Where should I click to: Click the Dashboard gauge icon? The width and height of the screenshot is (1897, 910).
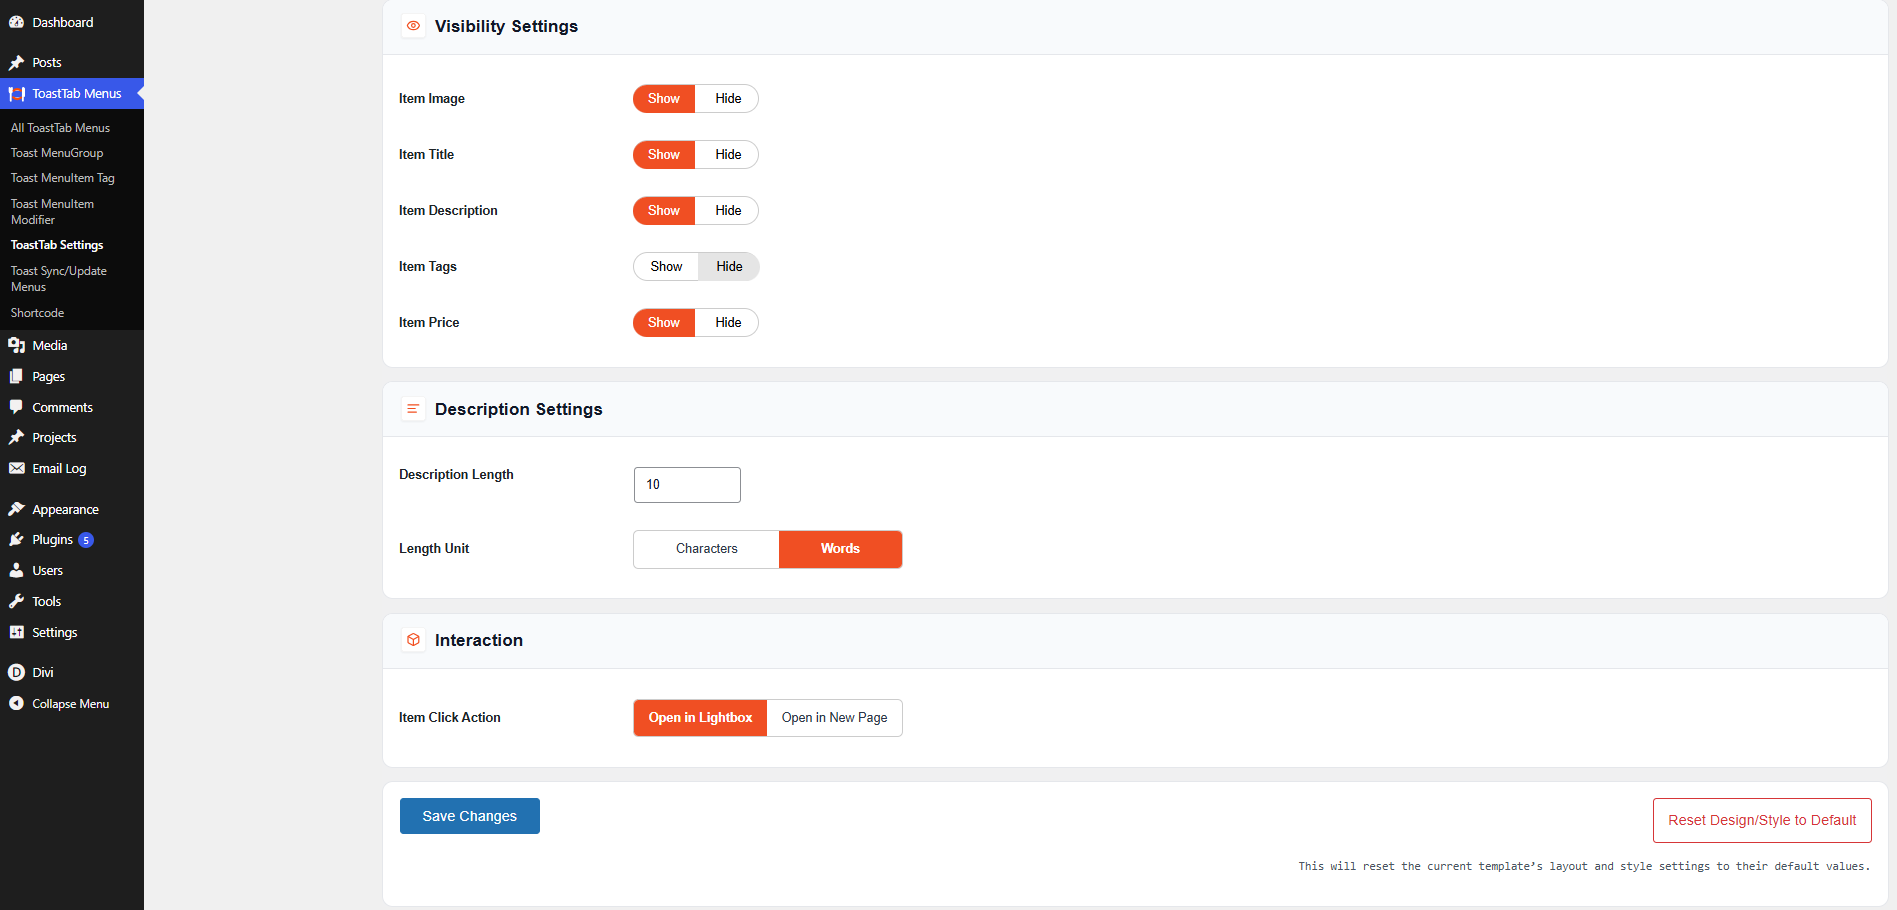tap(16, 22)
